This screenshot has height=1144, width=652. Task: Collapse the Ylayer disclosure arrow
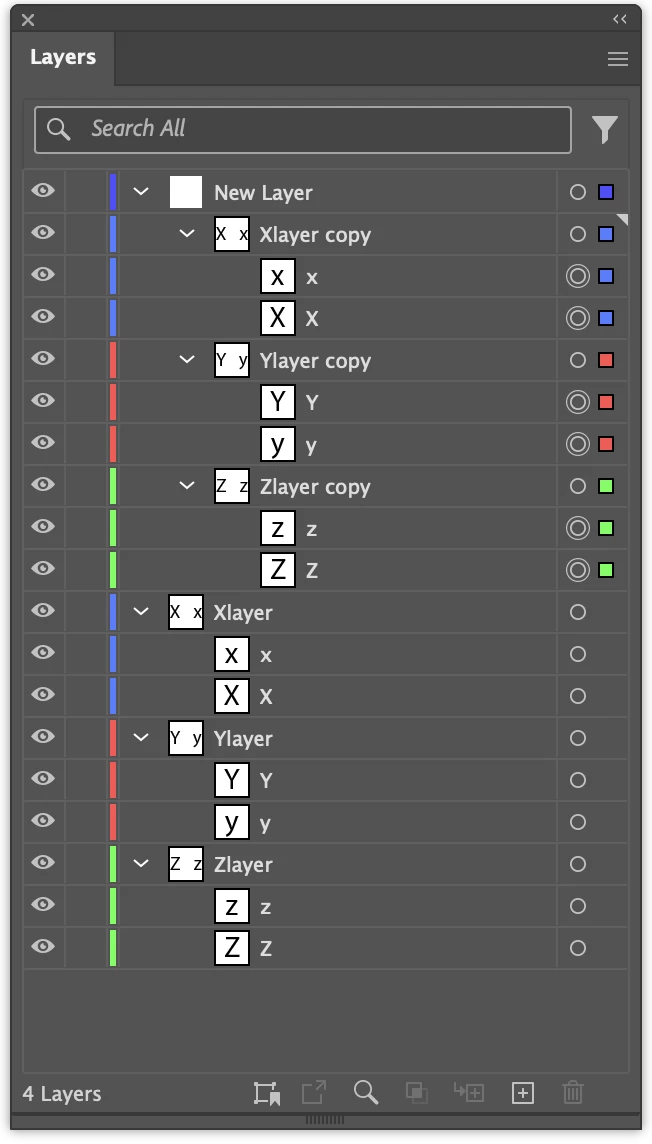[x=141, y=738]
